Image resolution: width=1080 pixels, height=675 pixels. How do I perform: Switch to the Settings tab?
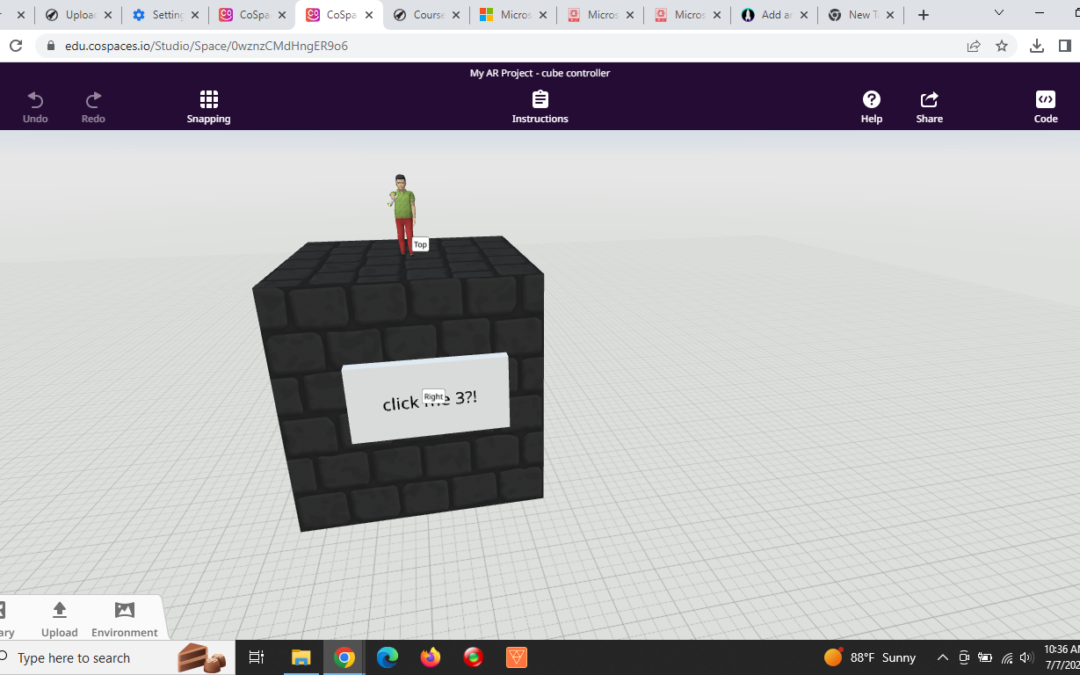coord(165,15)
